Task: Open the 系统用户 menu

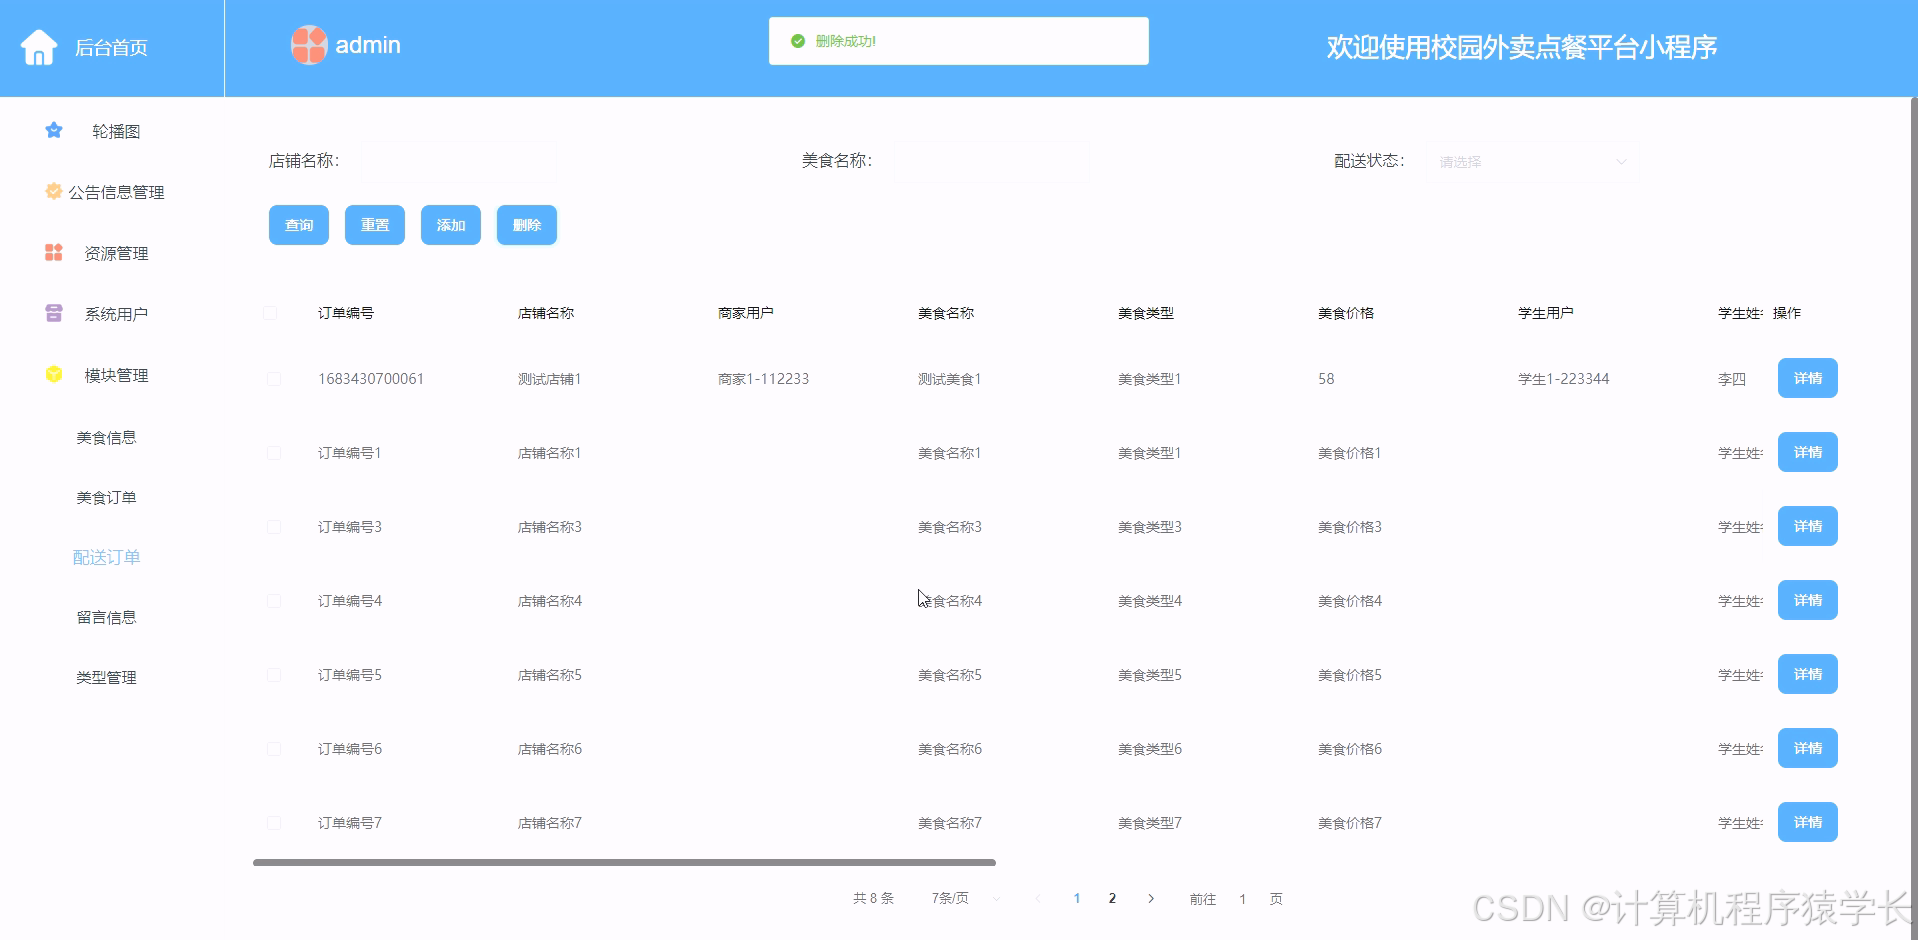Action: point(116,314)
